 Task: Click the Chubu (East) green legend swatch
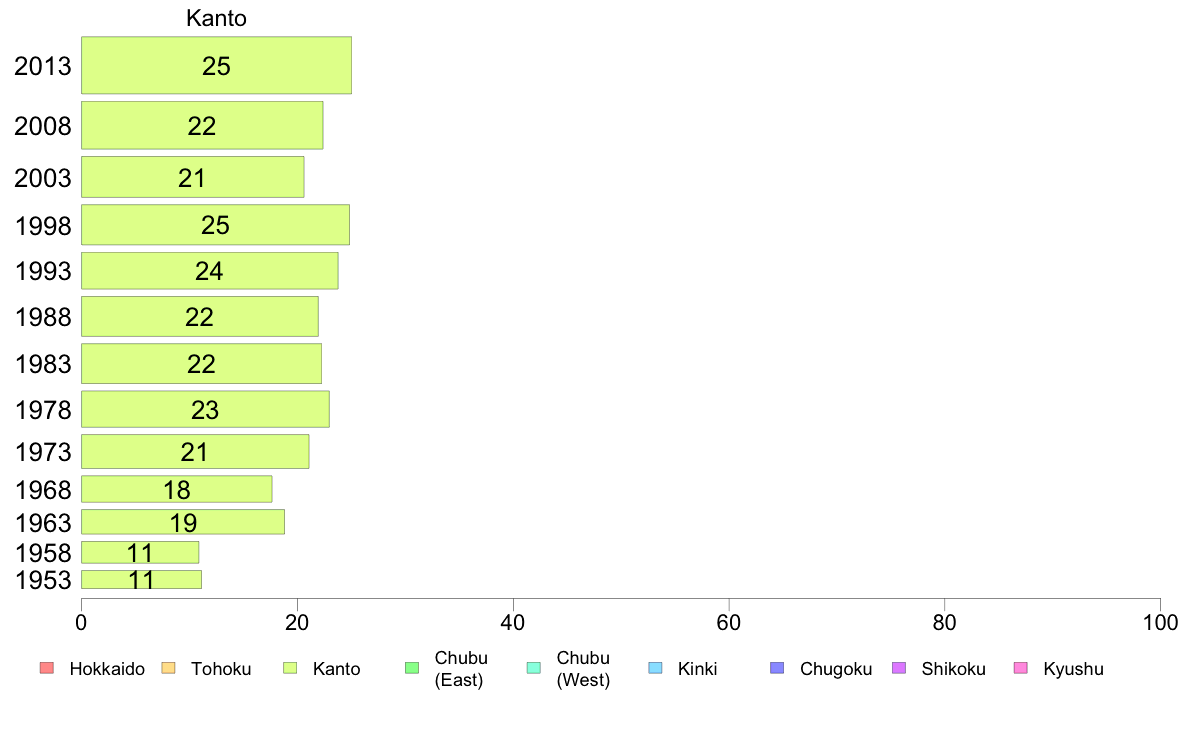412,668
